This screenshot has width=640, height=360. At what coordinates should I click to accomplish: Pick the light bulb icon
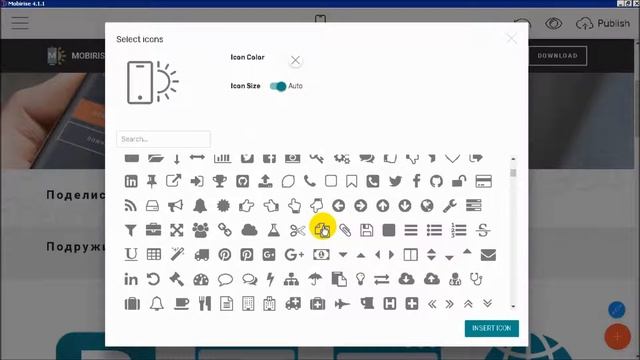[x=360, y=279]
